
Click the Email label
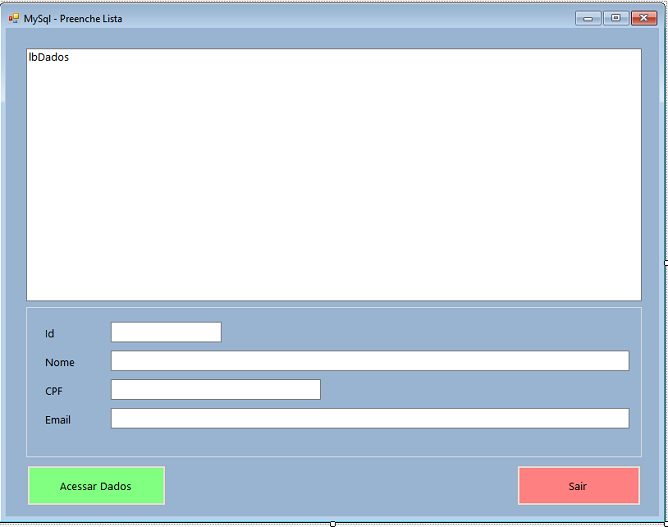58,420
